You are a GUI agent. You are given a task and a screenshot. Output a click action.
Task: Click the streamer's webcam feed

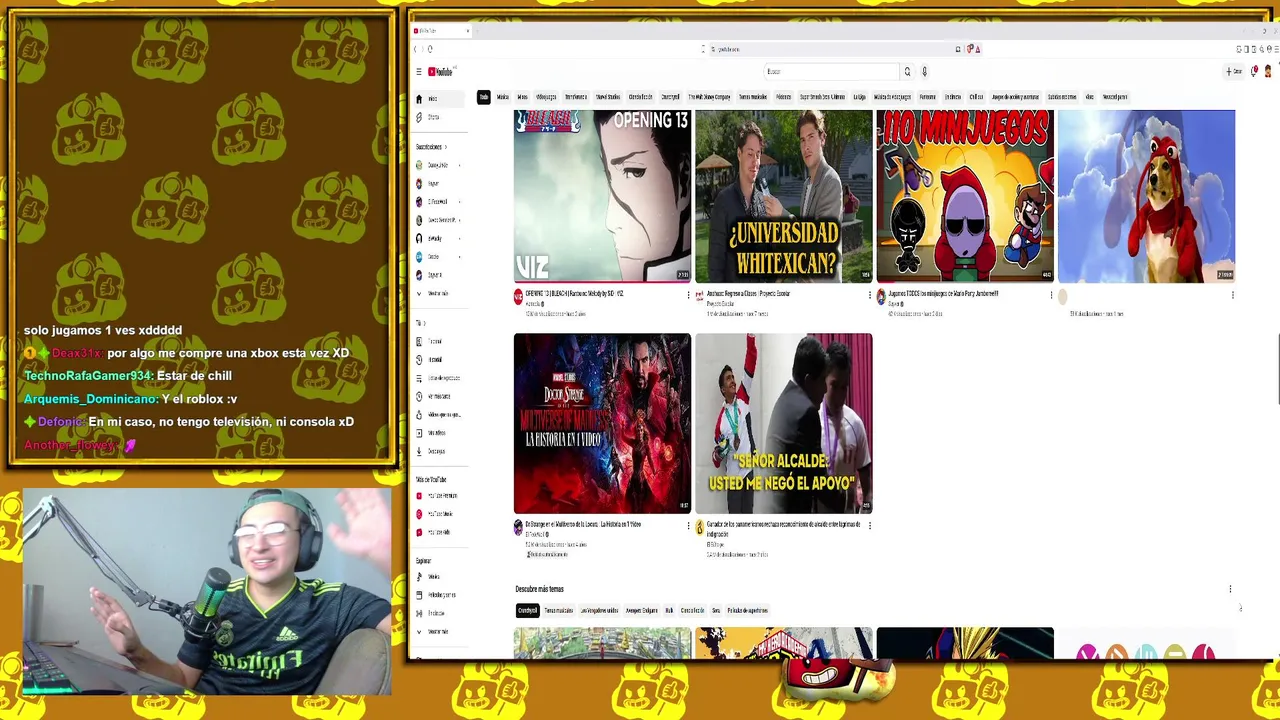206,592
